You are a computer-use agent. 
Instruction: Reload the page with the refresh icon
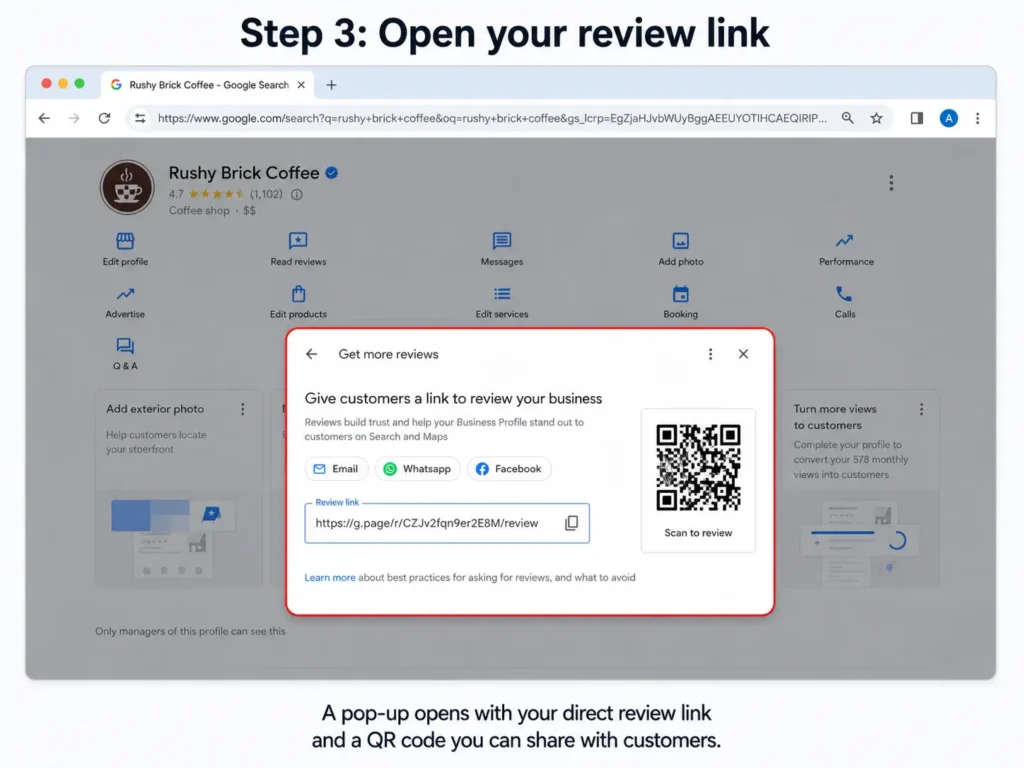coord(104,118)
